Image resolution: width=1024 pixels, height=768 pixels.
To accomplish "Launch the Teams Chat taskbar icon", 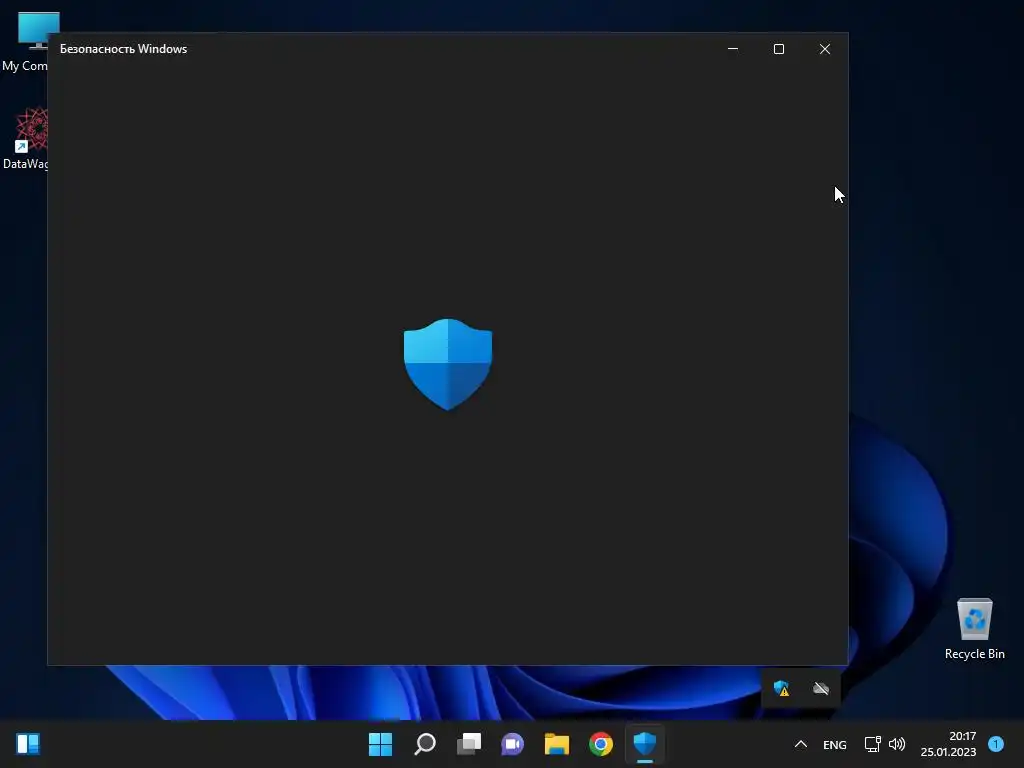I will 513,744.
